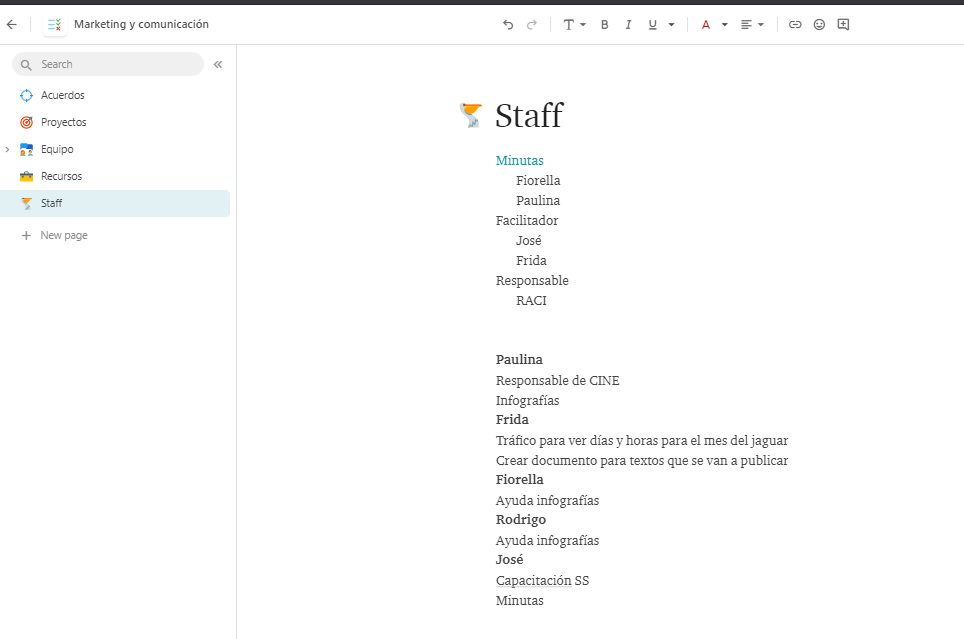964x639 pixels.
Task: Click the Facilitador line
Action: [x=527, y=221]
